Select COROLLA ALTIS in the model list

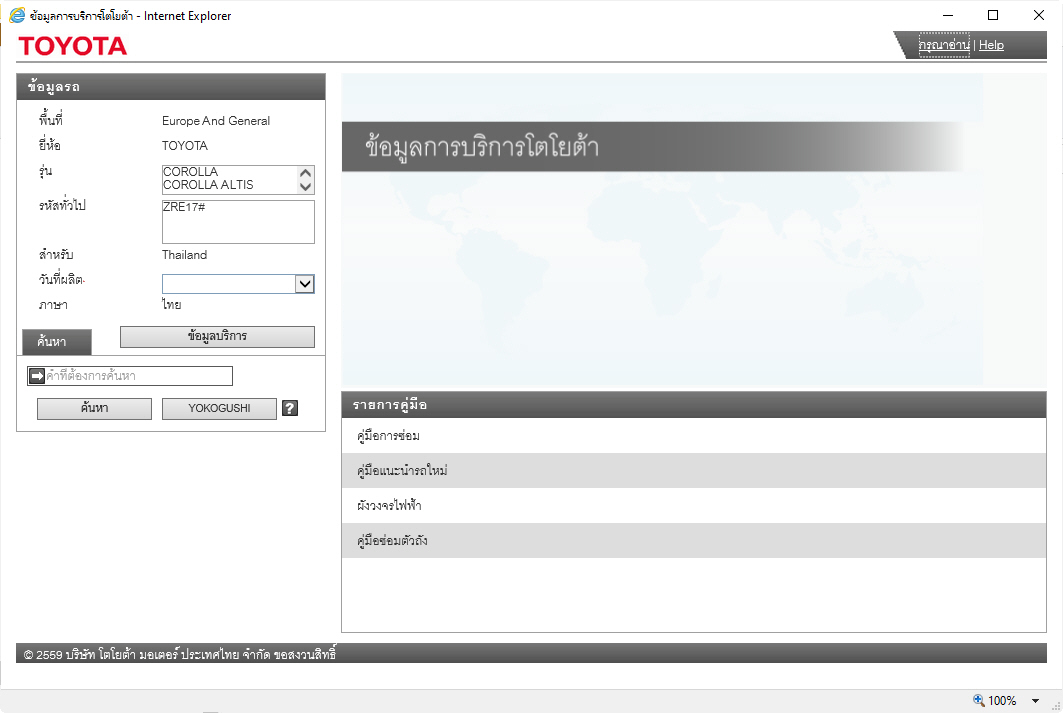coord(208,184)
